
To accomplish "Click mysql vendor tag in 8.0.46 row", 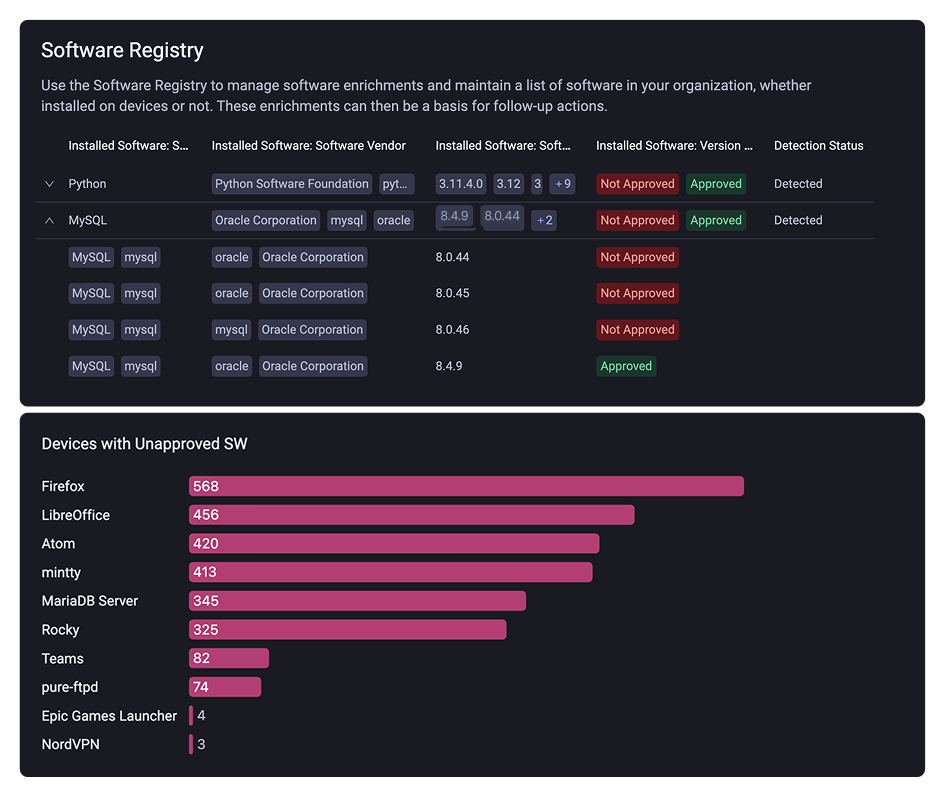I will 231,330.
